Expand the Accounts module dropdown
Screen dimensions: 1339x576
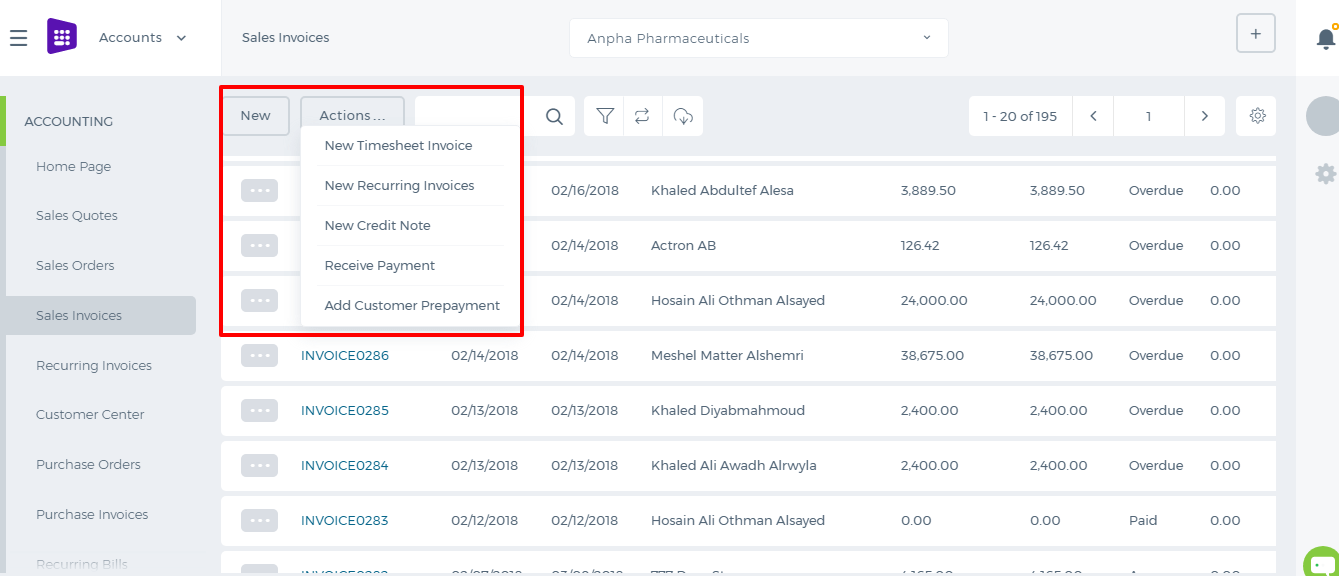pyautogui.click(x=143, y=38)
